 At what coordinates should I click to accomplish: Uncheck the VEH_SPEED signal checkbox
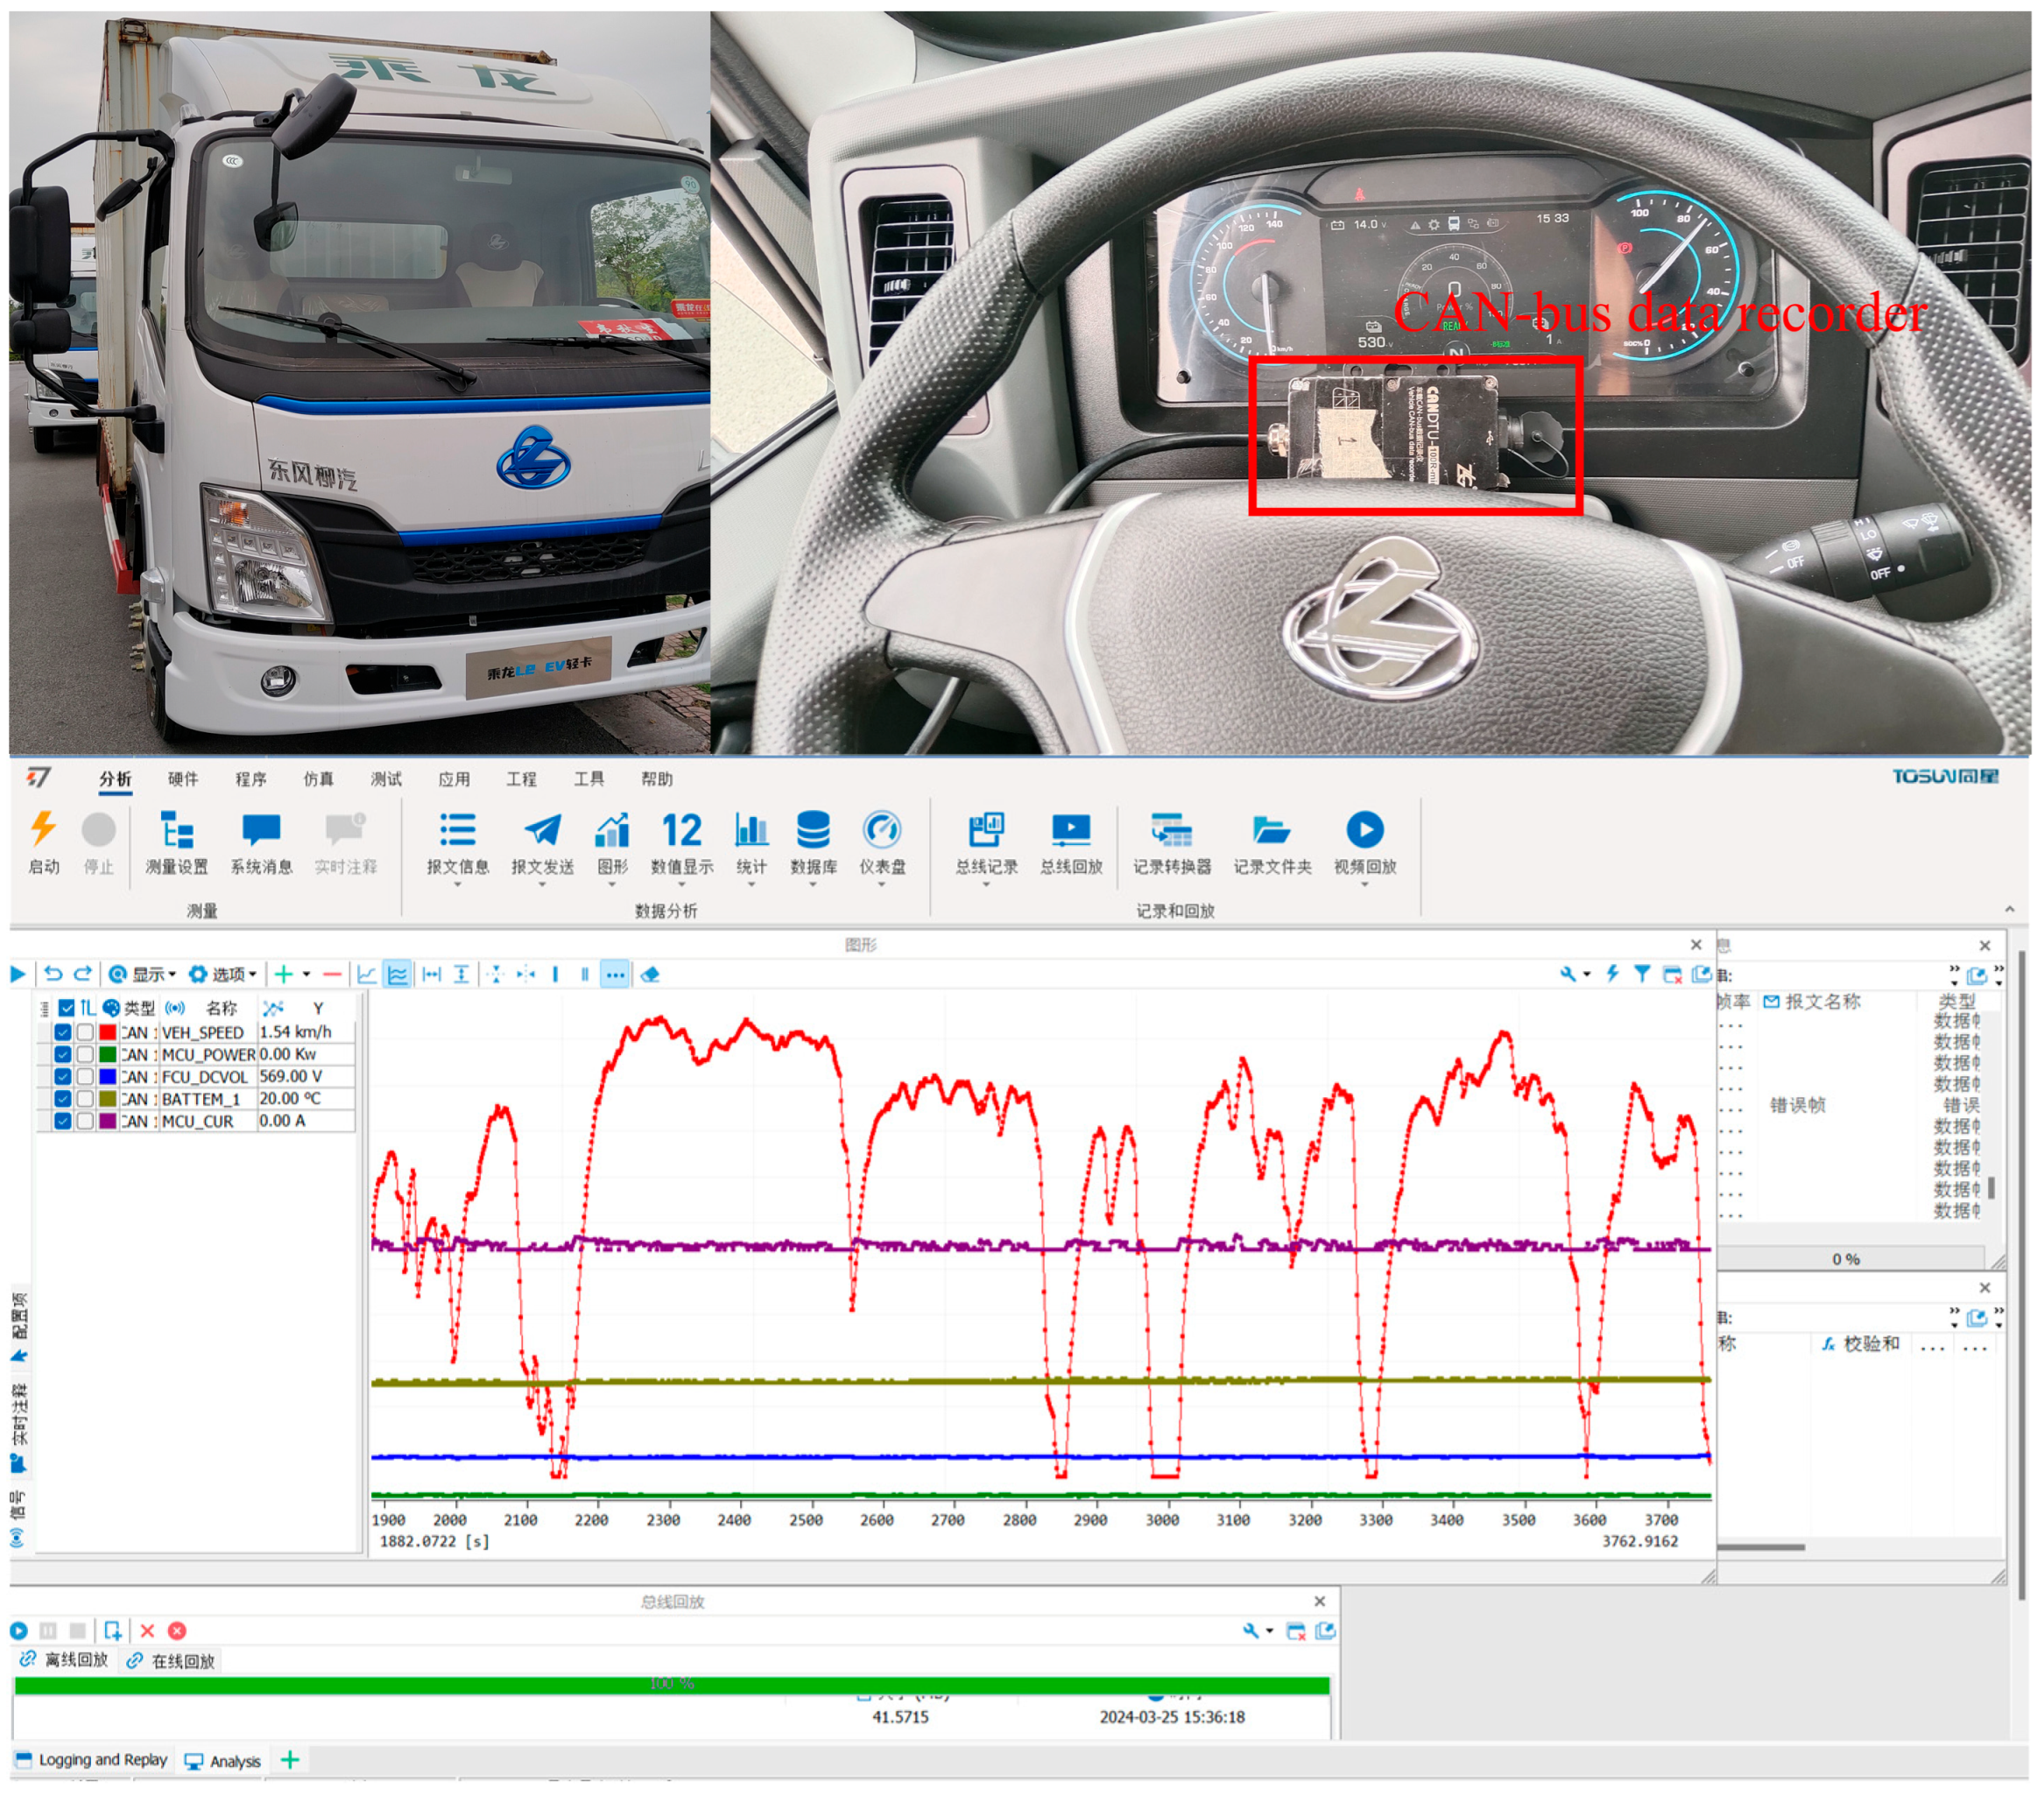click(x=63, y=1032)
